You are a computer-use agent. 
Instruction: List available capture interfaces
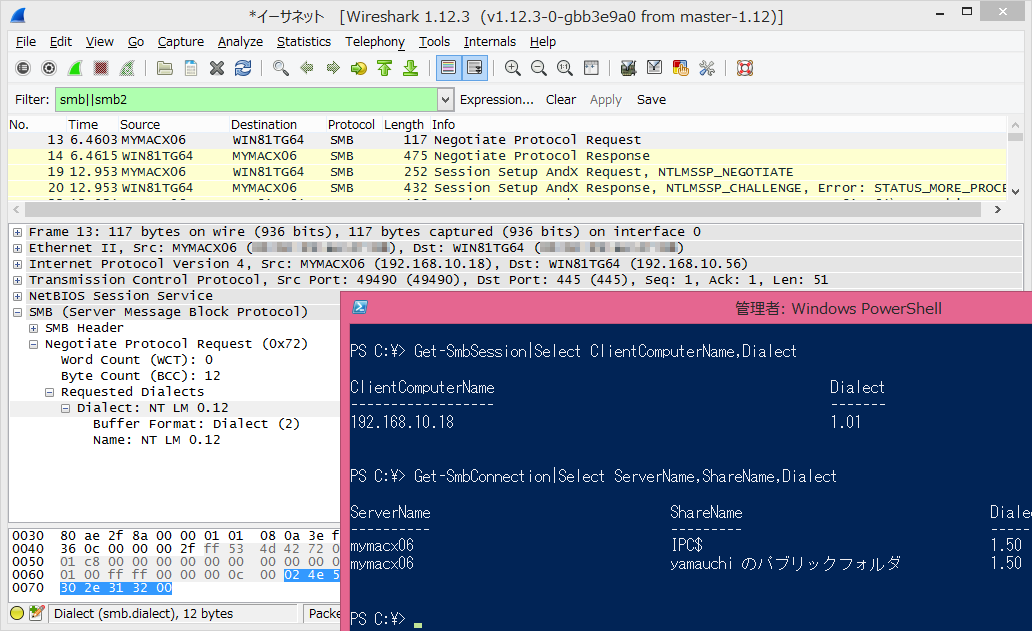tap(21, 67)
